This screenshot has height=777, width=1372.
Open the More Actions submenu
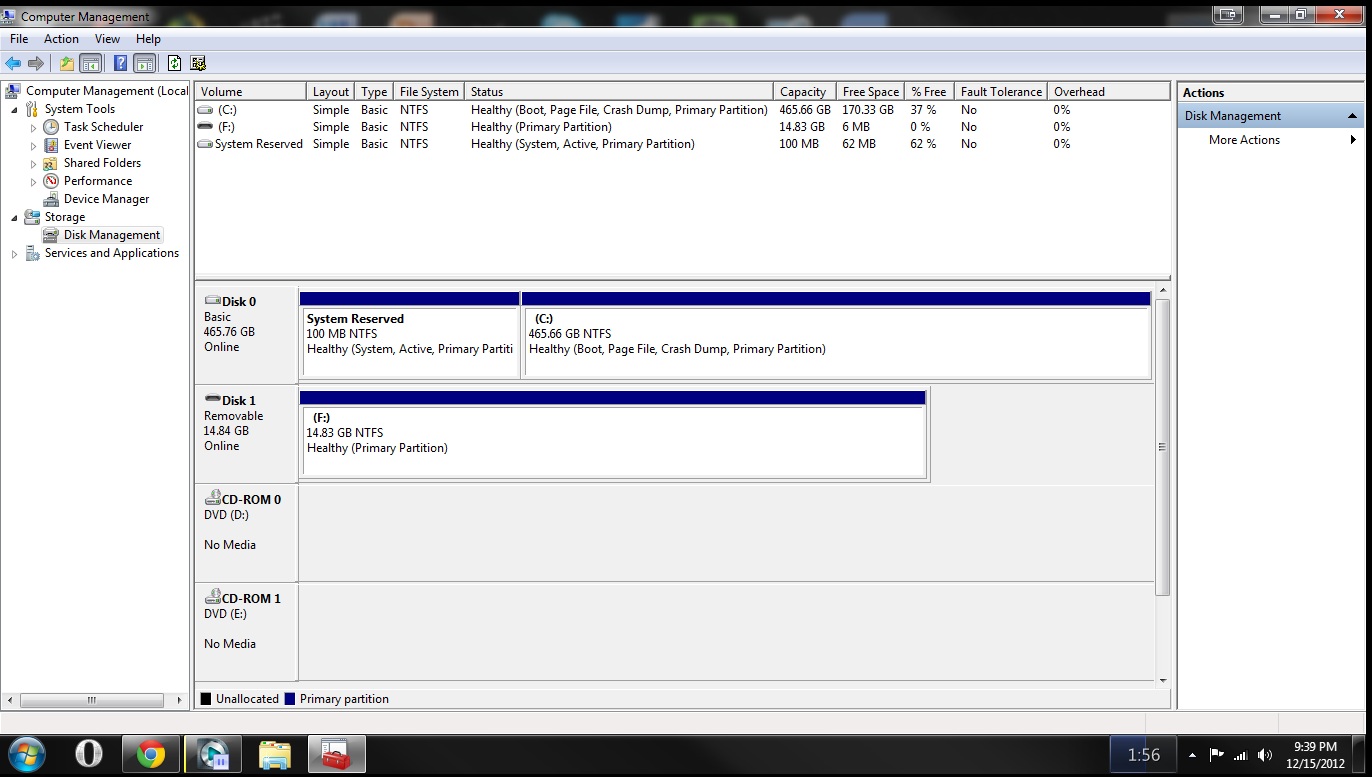pyautogui.click(x=1270, y=140)
